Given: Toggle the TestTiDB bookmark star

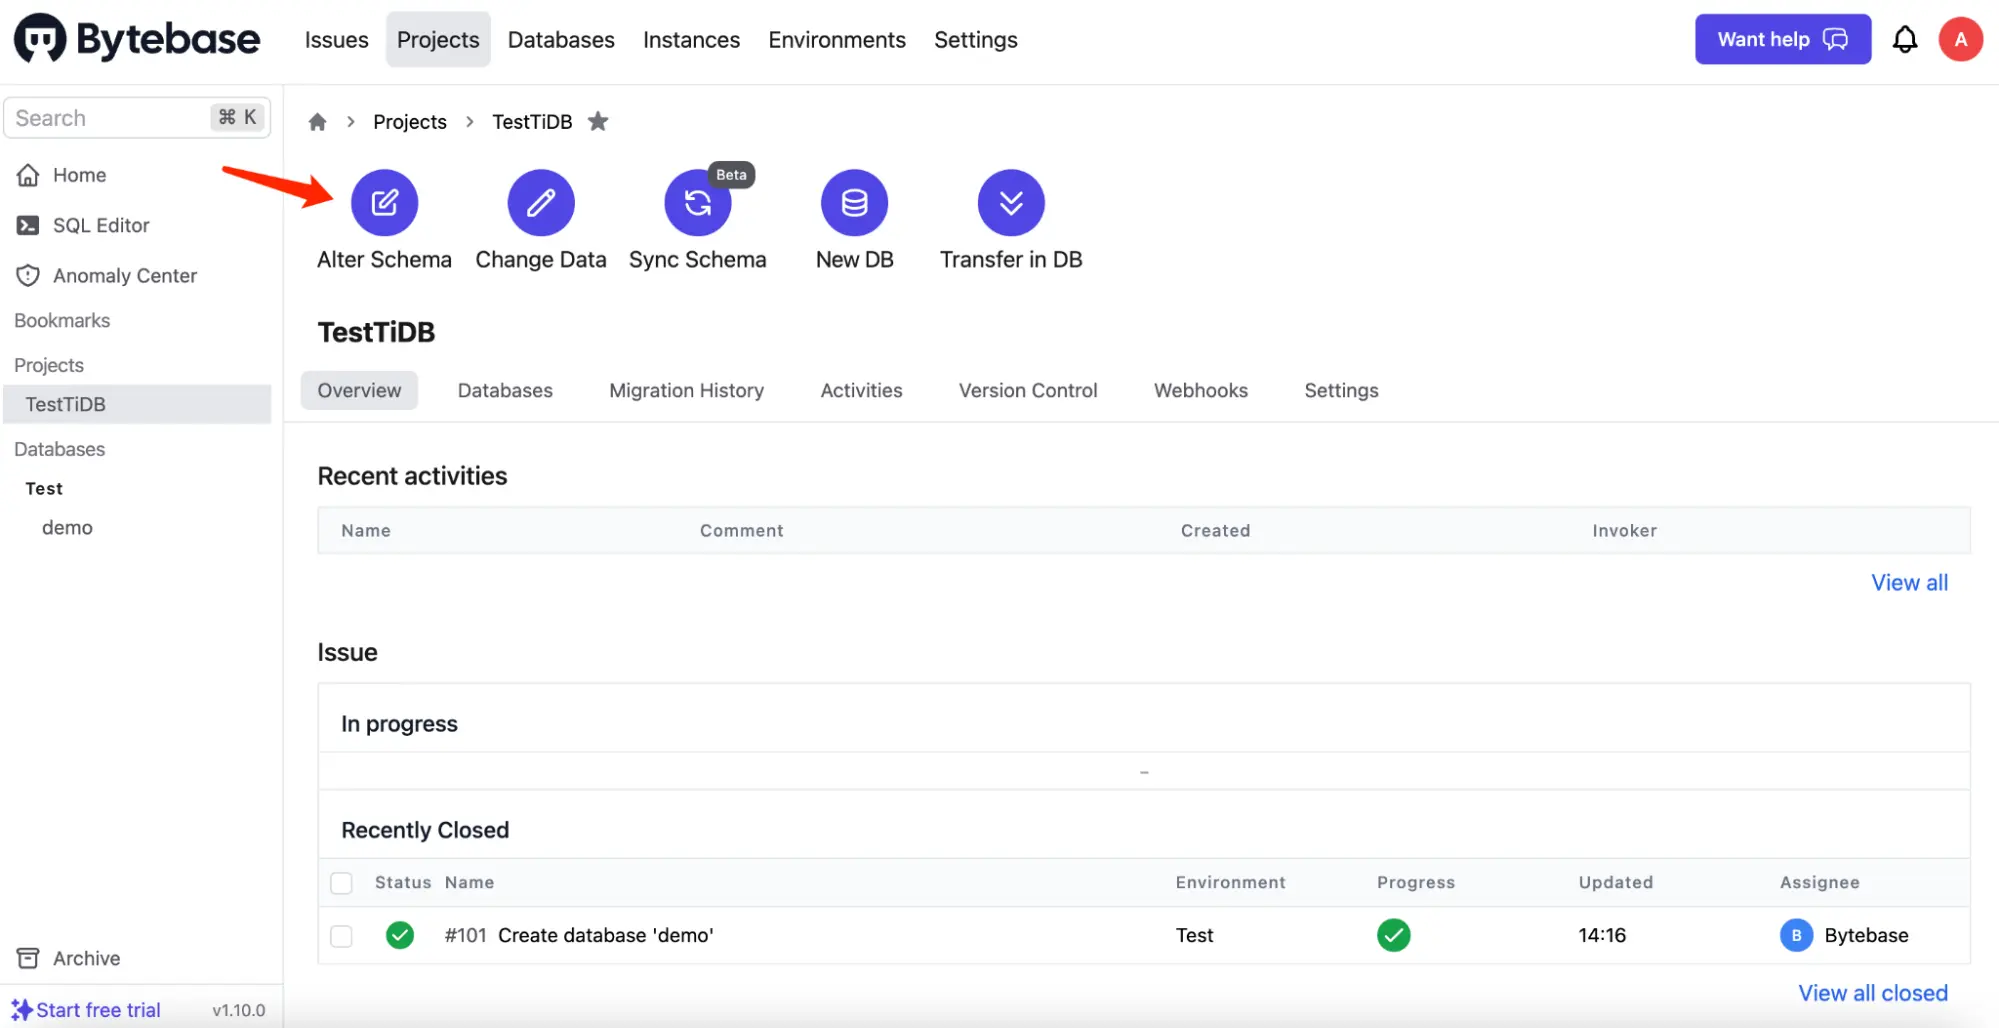Looking at the screenshot, I should (x=598, y=122).
